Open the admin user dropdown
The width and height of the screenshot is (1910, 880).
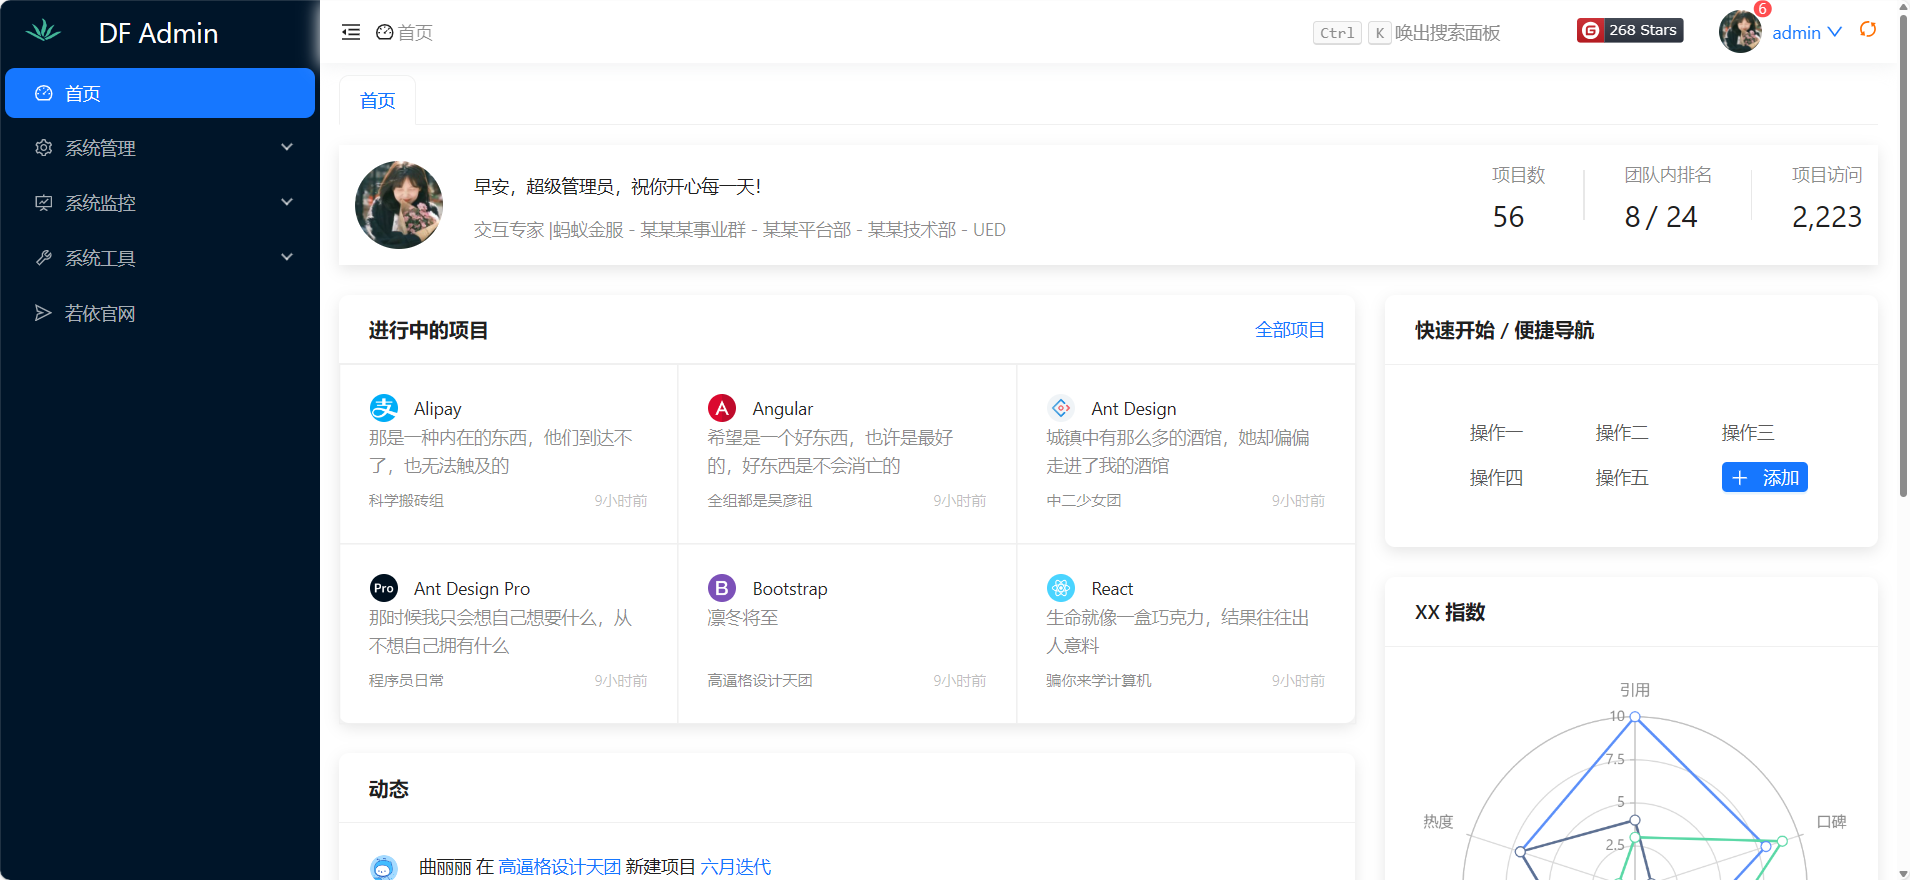[x=1805, y=32]
